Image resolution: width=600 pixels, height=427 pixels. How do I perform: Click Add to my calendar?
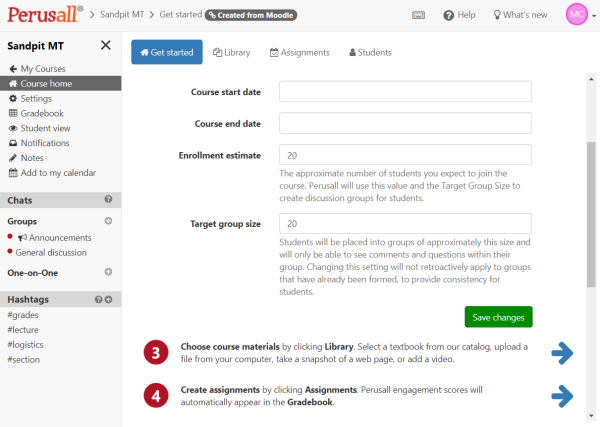coord(52,173)
